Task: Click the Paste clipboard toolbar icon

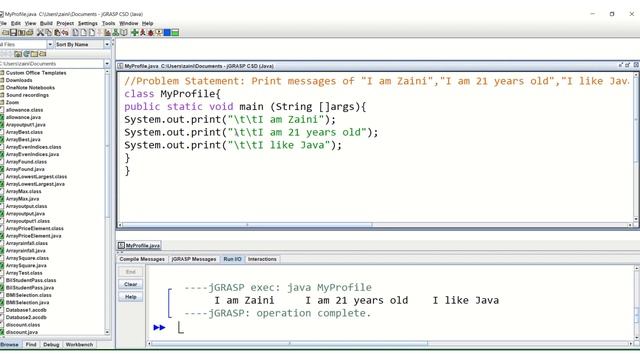Action: click(x=57, y=32)
